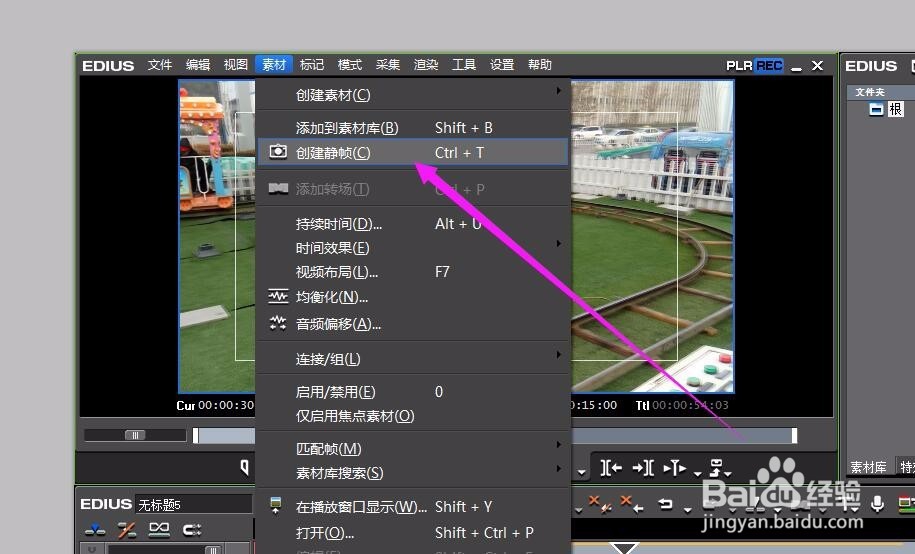Image resolution: width=915 pixels, height=554 pixels.
Task: Select 创建静帧(C) menu entry
Action: [413, 152]
